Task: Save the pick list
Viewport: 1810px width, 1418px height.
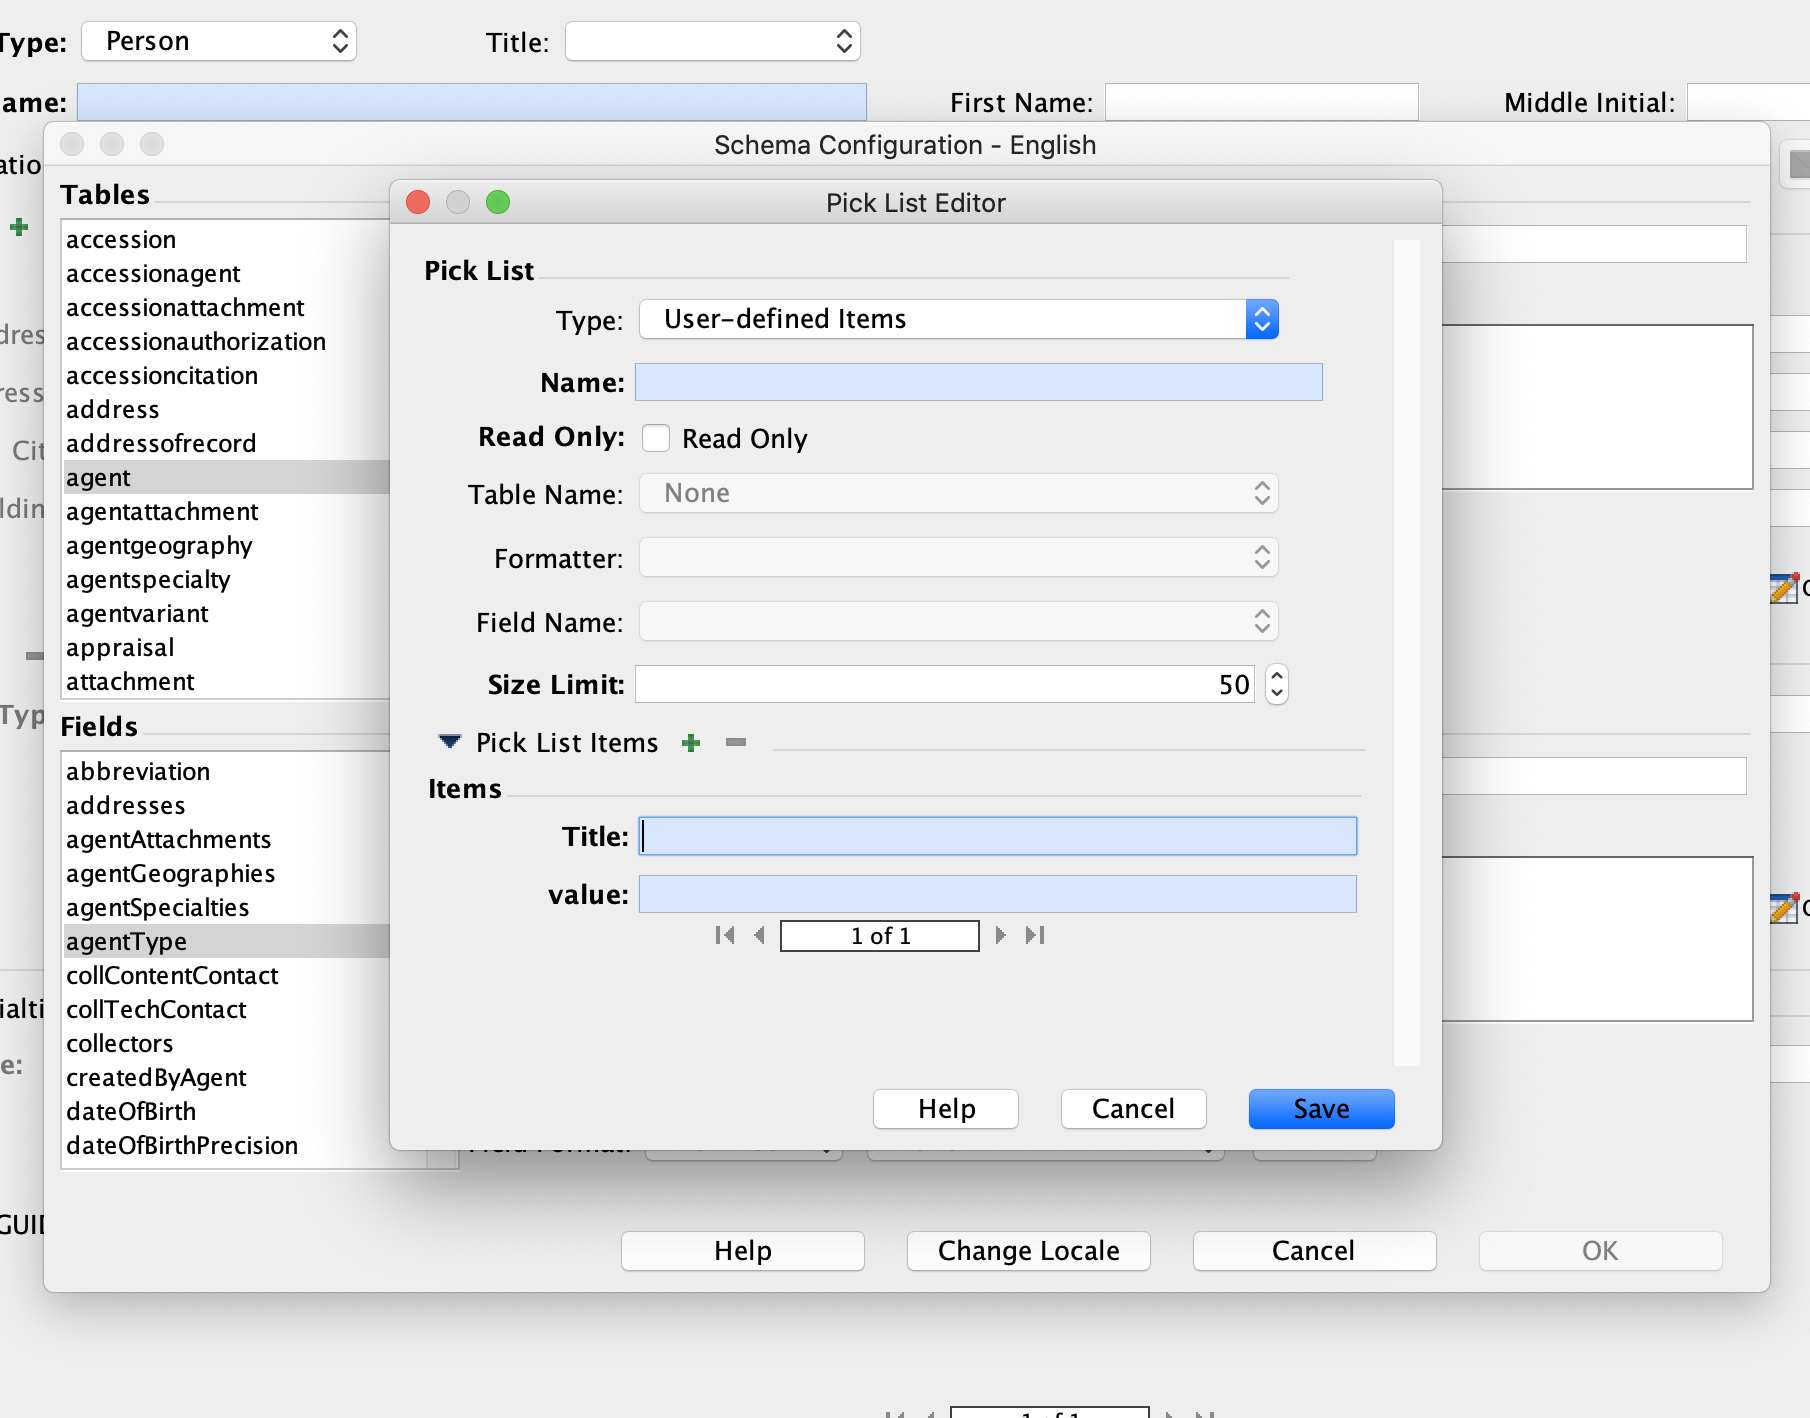Action: pyautogui.click(x=1320, y=1109)
